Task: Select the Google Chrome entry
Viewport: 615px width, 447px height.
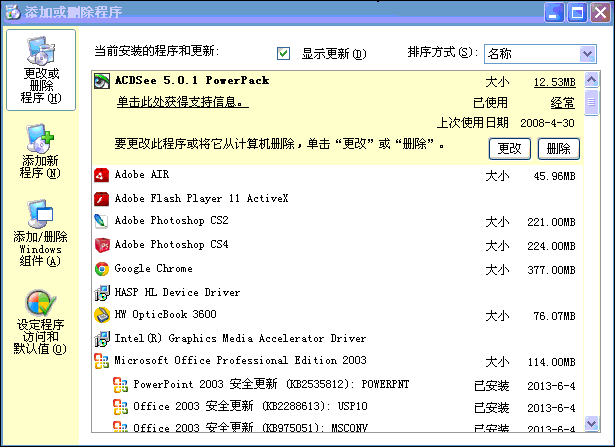Action: click(338, 269)
